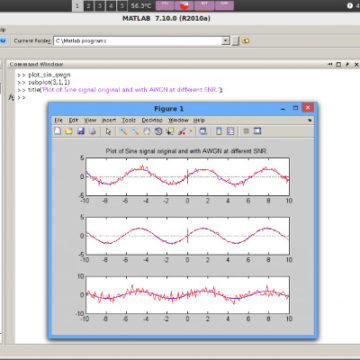Open the Edit menu in Figure 1
This screenshot has width=360, height=360.
pyautogui.click(x=73, y=120)
